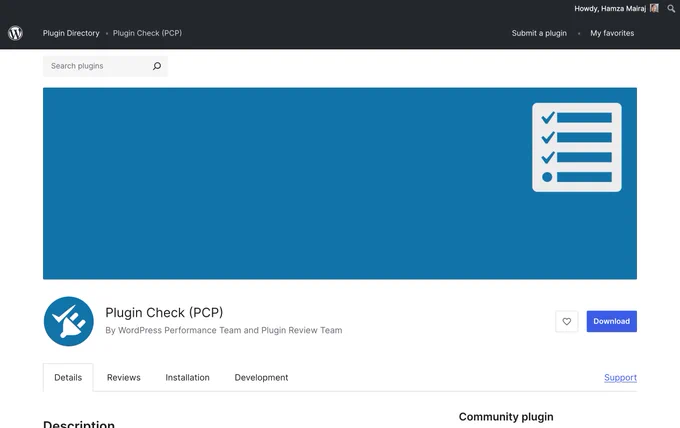
Task: Click the checklist graphic in the banner
Action: tap(576, 147)
